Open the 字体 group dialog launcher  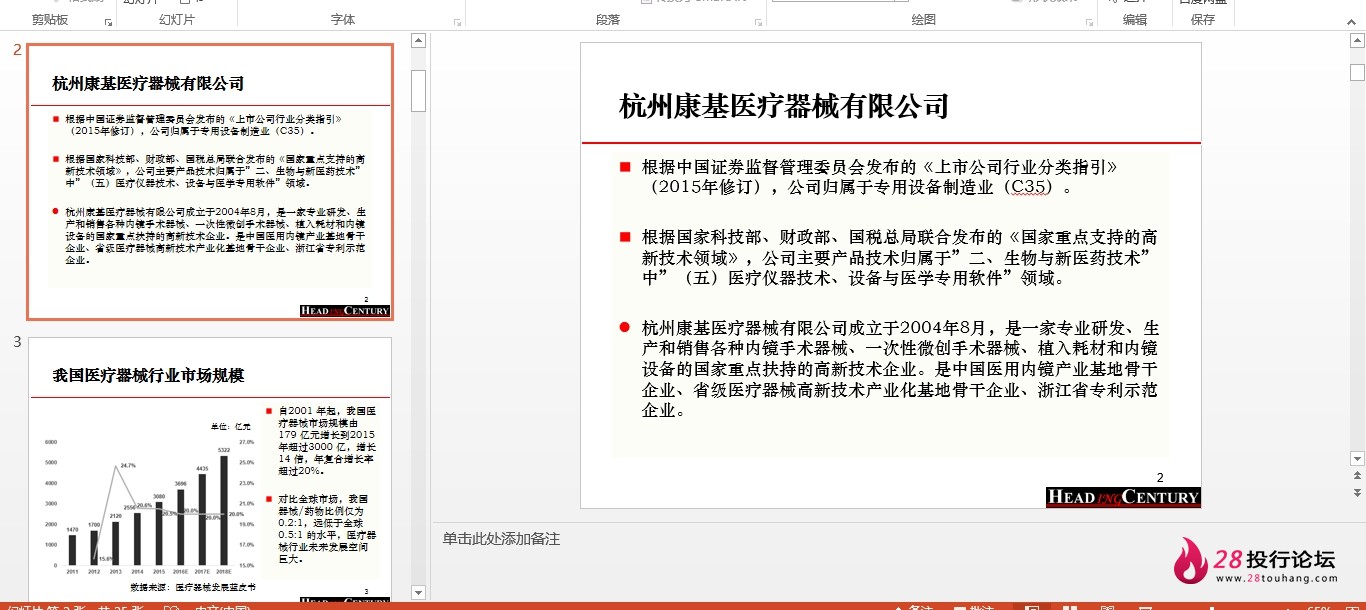pyautogui.click(x=458, y=21)
